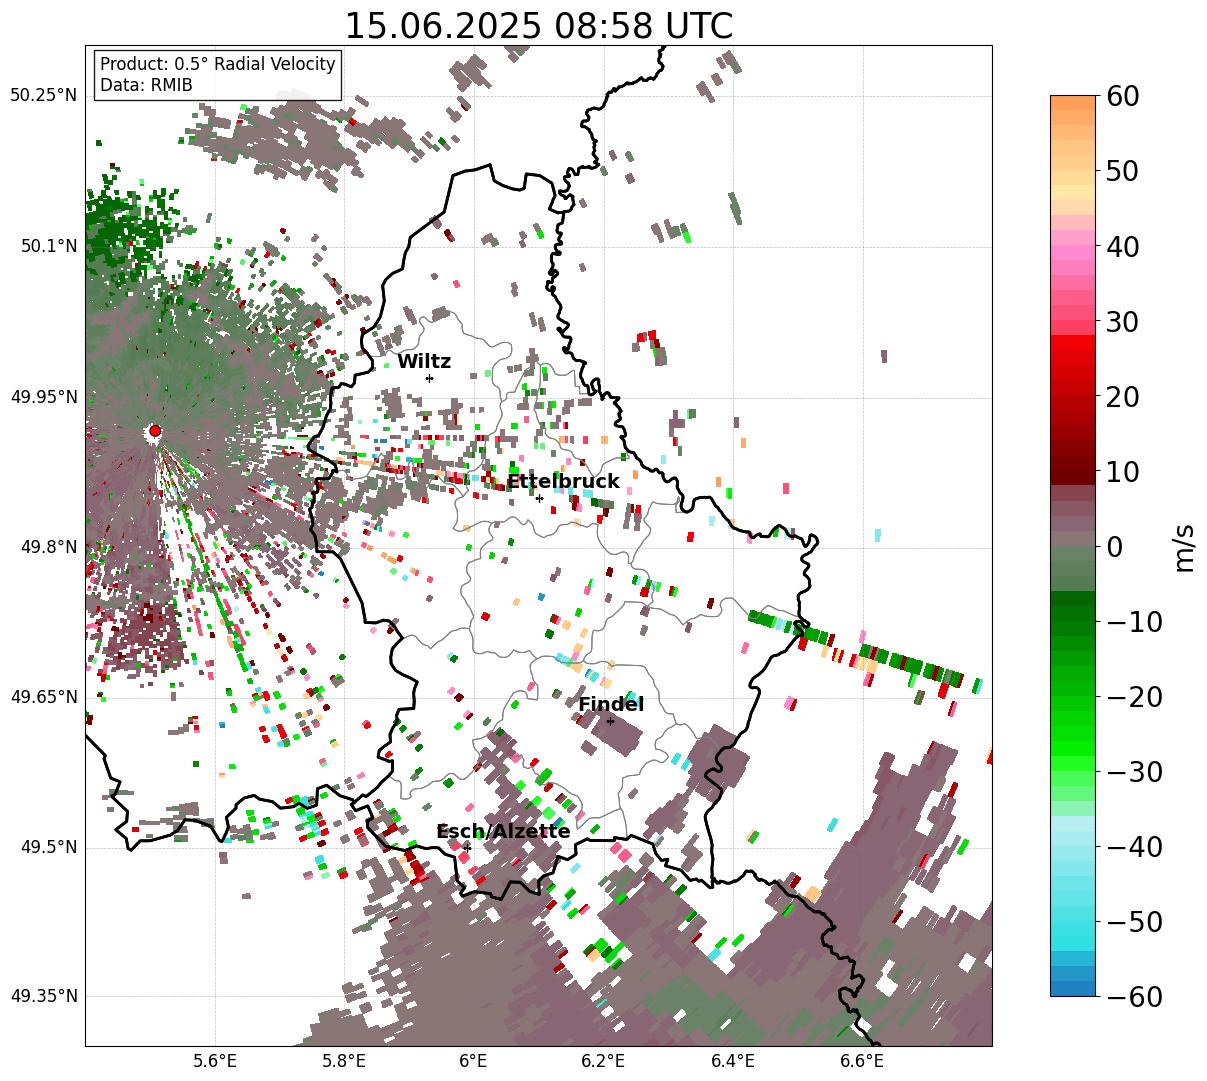This screenshot has height=1081, width=1207.
Task: Click the Wiltz cross marker
Action: pyautogui.click(x=429, y=378)
